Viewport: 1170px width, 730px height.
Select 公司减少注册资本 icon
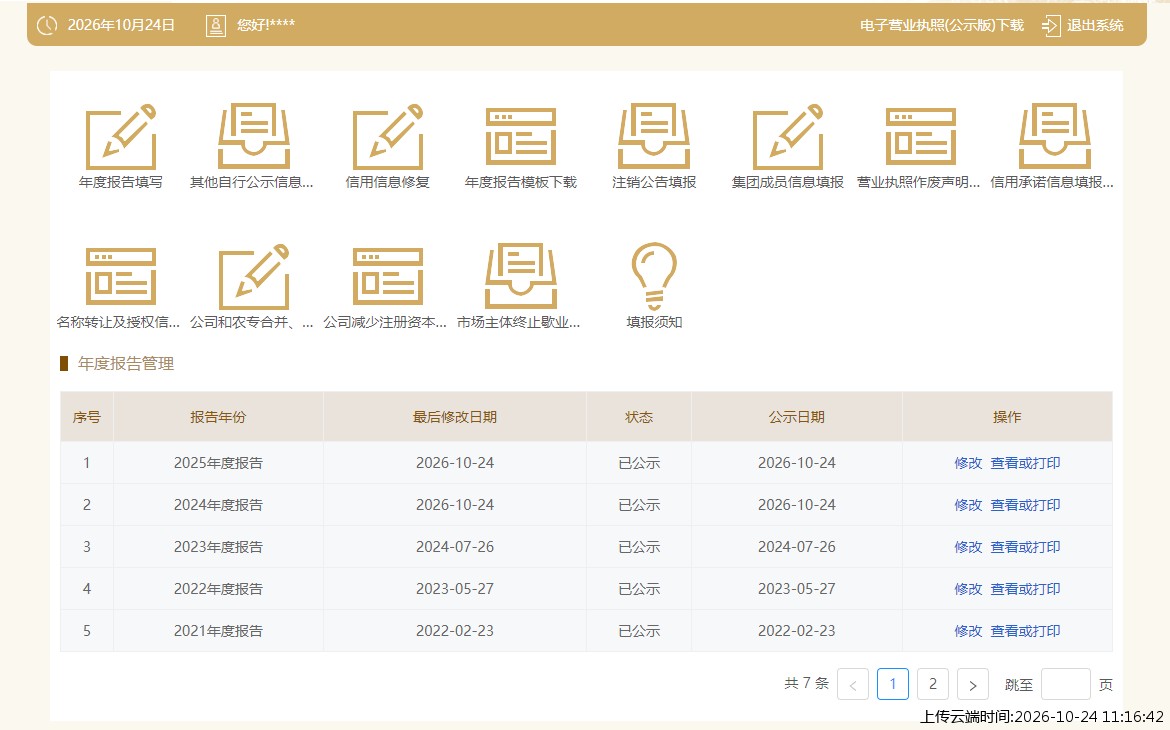(x=388, y=277)
